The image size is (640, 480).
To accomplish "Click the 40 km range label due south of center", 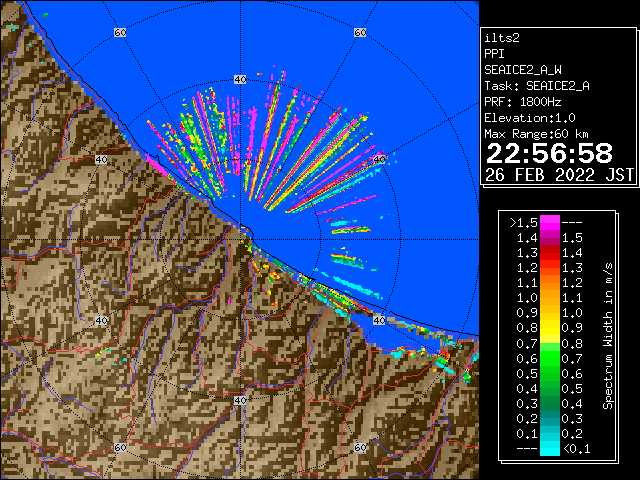I will click(x=240, y=400).
